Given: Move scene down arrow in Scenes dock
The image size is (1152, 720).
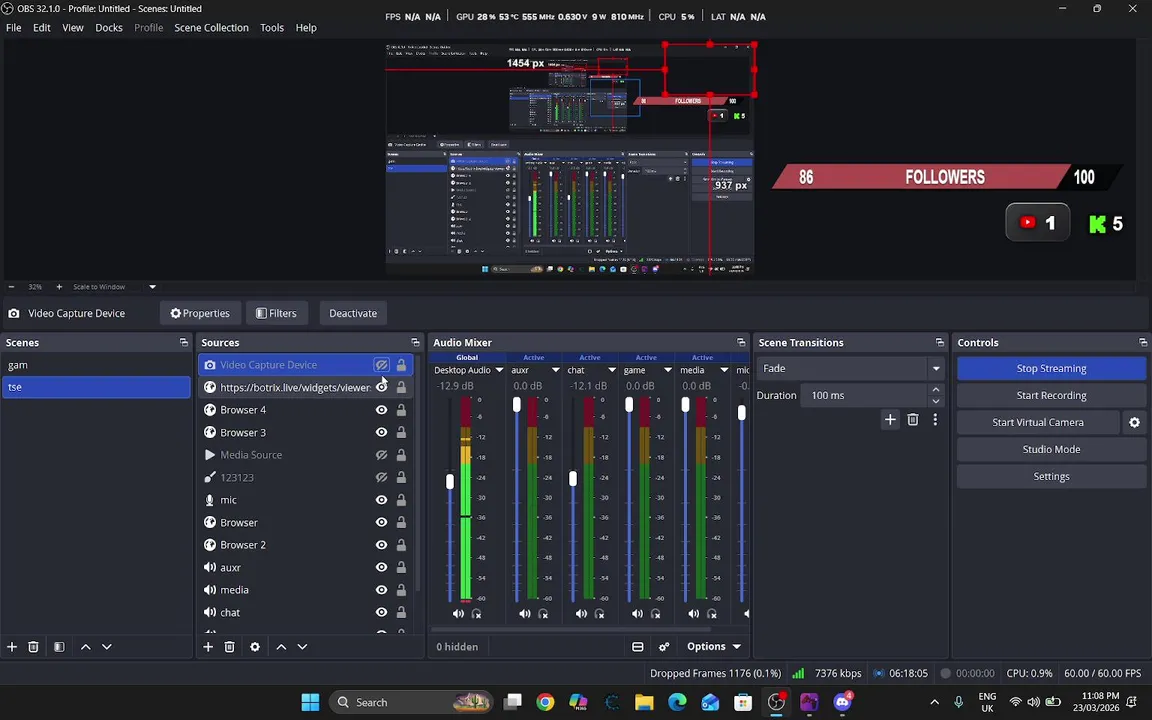Looking at the screenshot, I should (107, 647).
